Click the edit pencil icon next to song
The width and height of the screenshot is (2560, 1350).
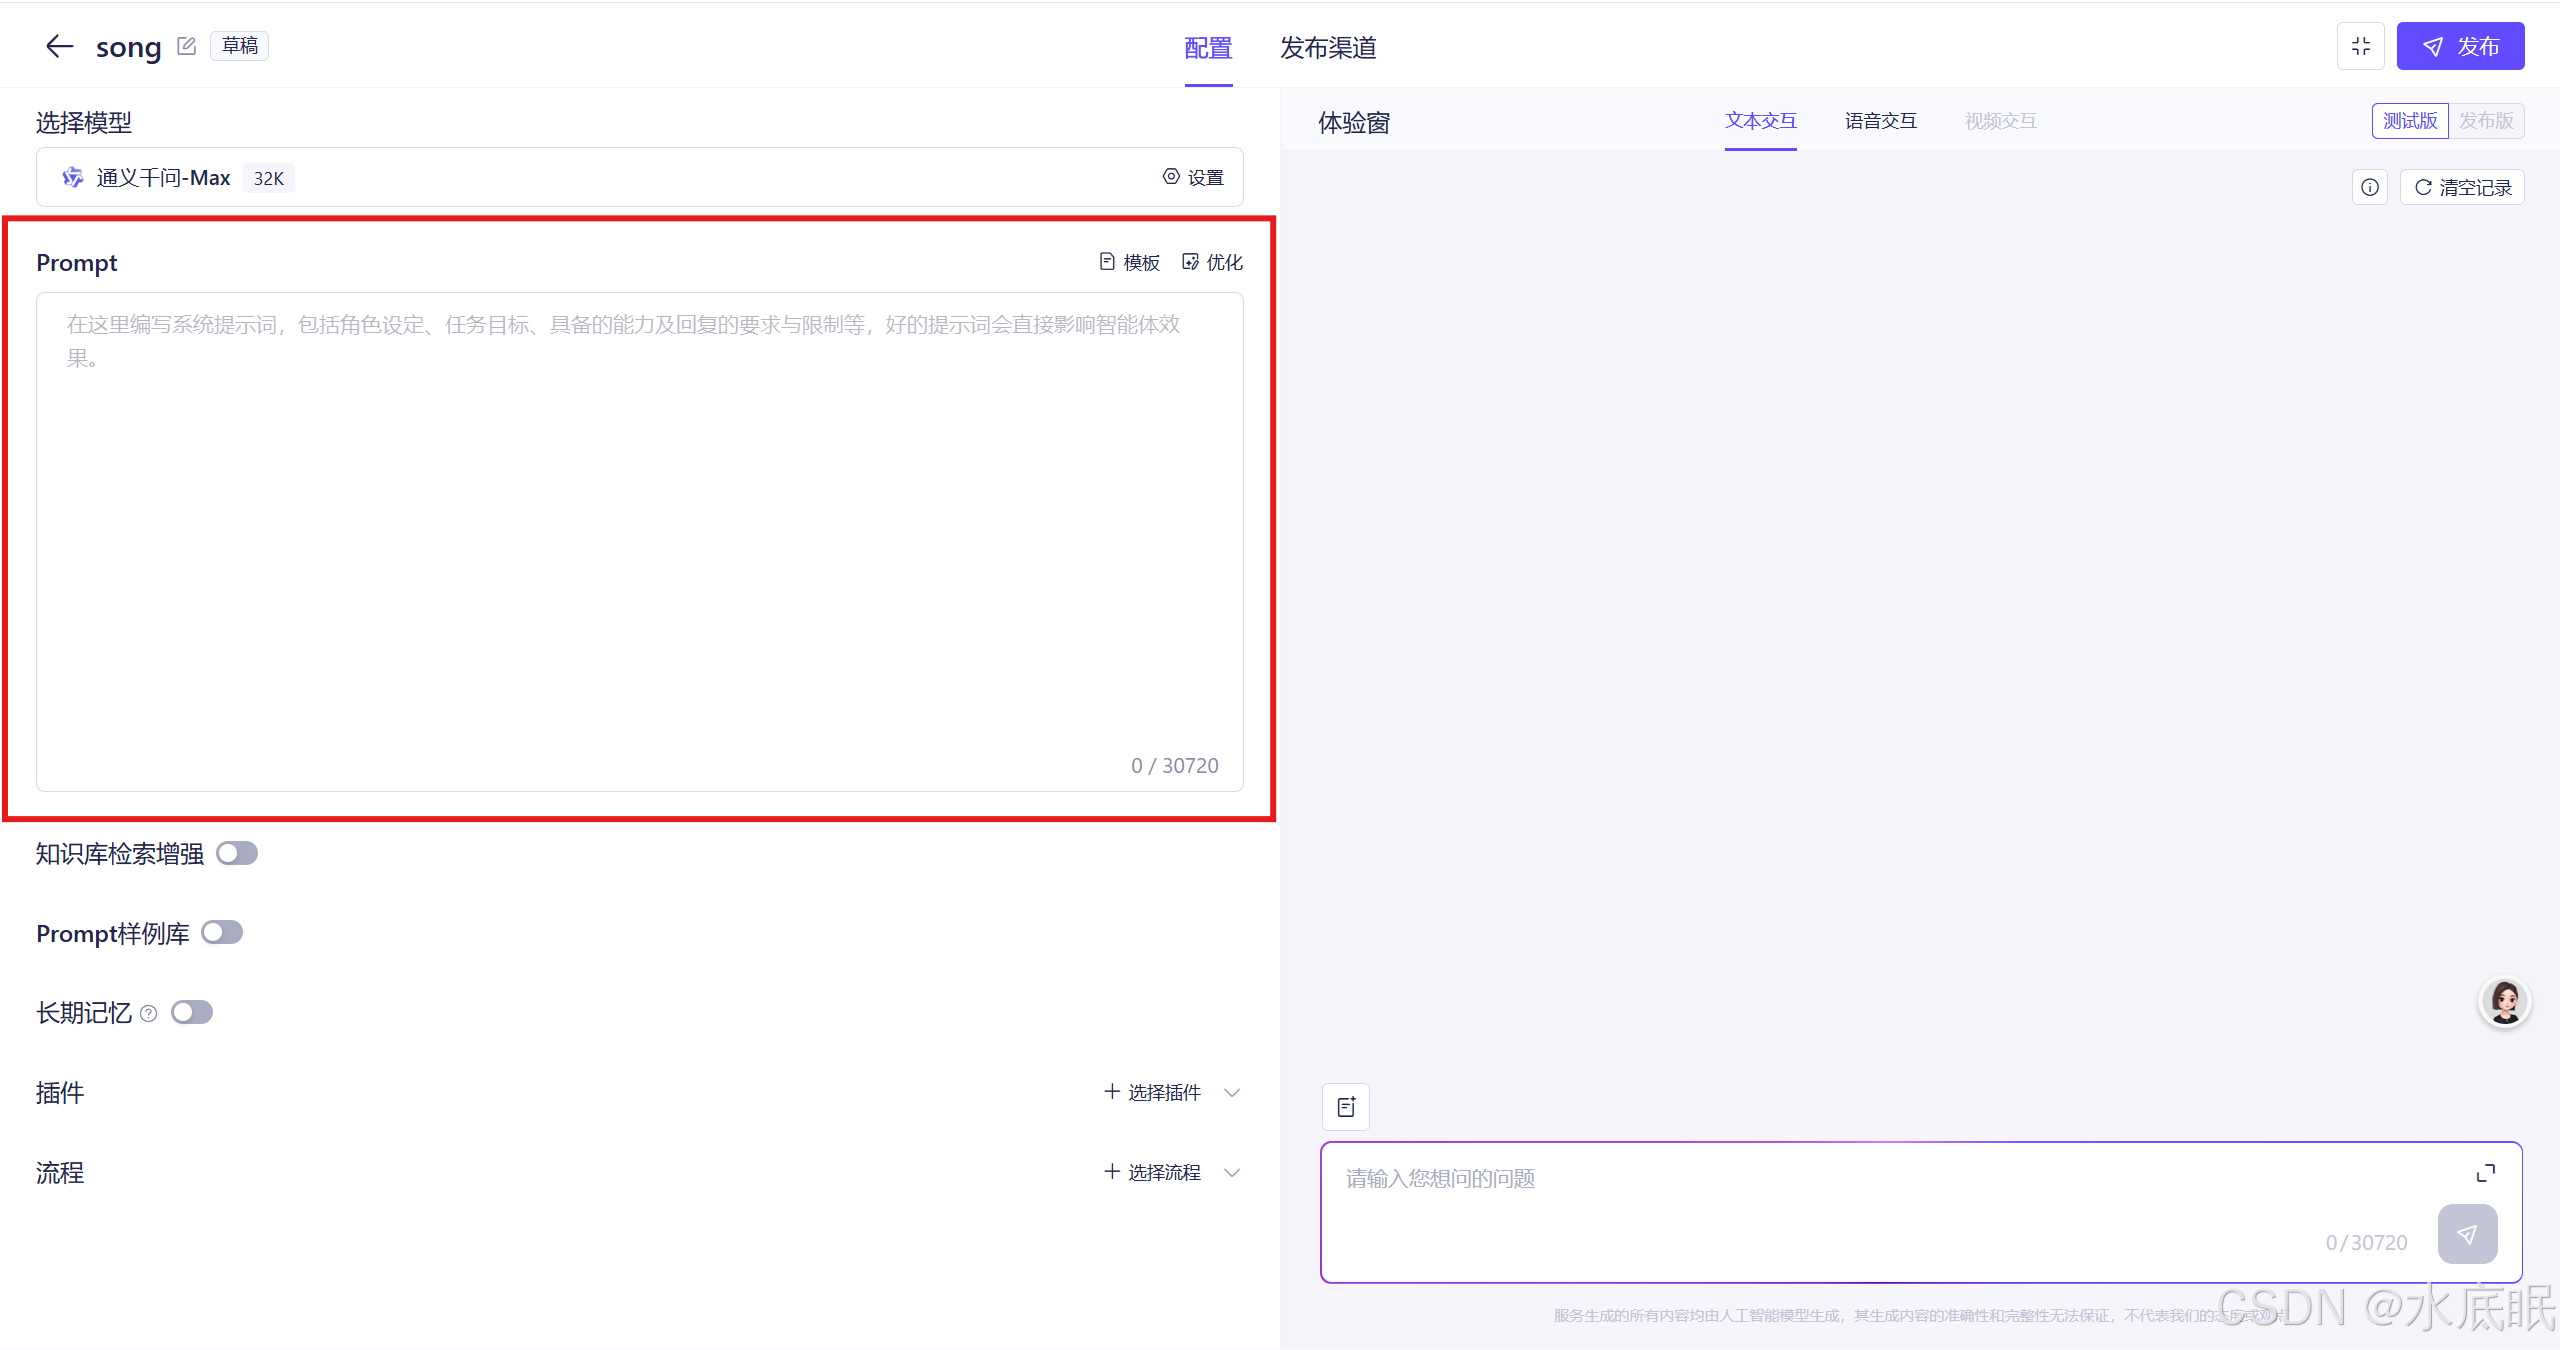[x=186, y=46]
